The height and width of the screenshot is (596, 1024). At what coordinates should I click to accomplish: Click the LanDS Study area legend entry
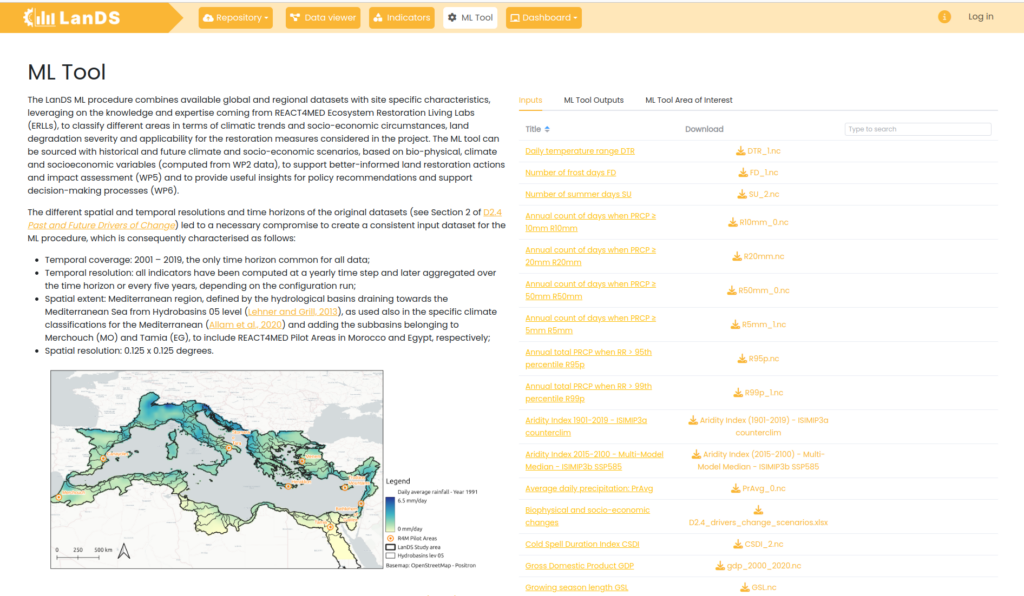[413, 547]
